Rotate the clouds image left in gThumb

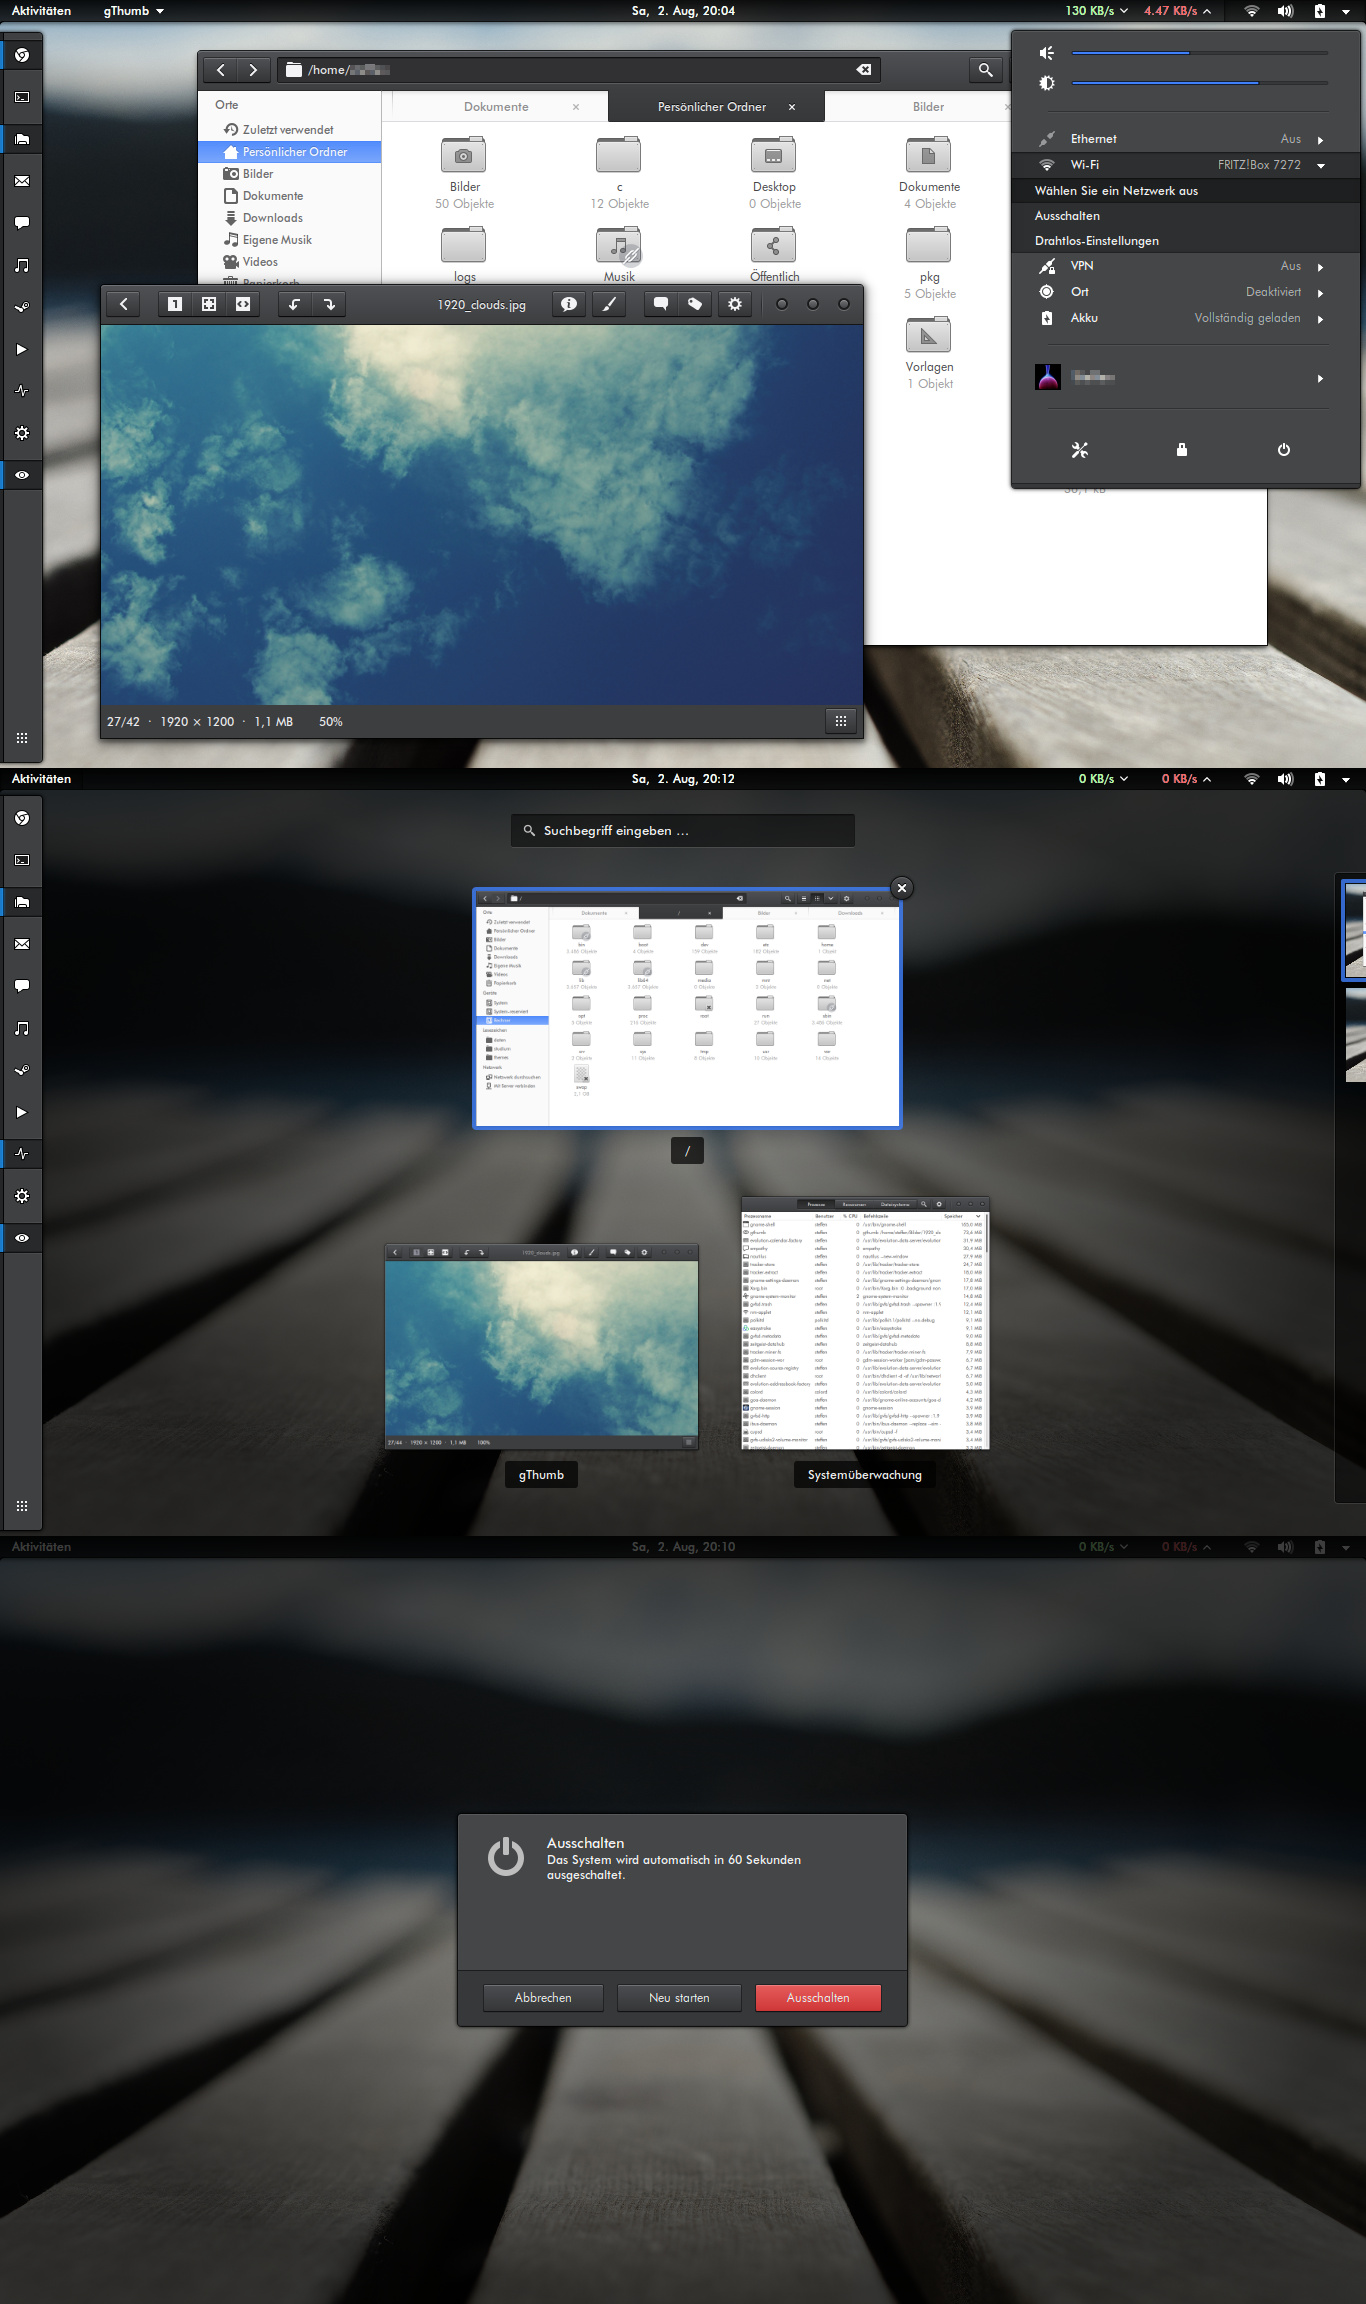point(295,304)
